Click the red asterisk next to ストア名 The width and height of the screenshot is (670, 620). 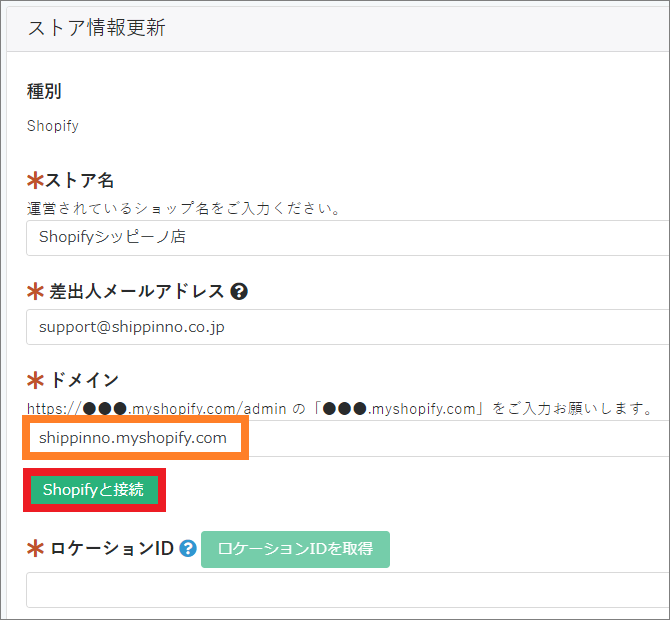coord(35,180)
